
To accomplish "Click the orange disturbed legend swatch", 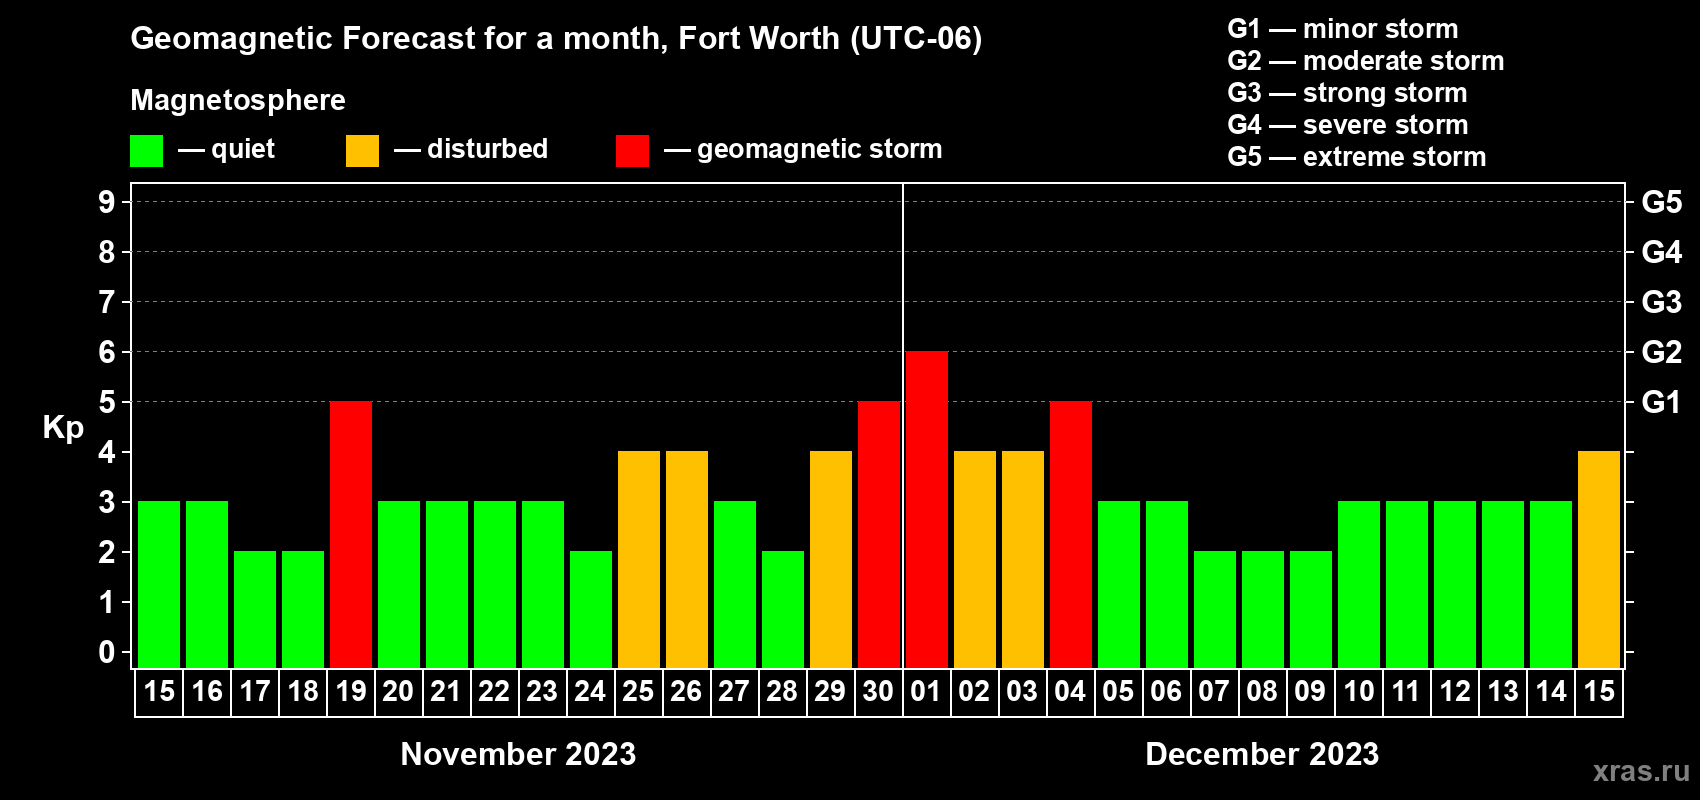I will coord(362,151).
